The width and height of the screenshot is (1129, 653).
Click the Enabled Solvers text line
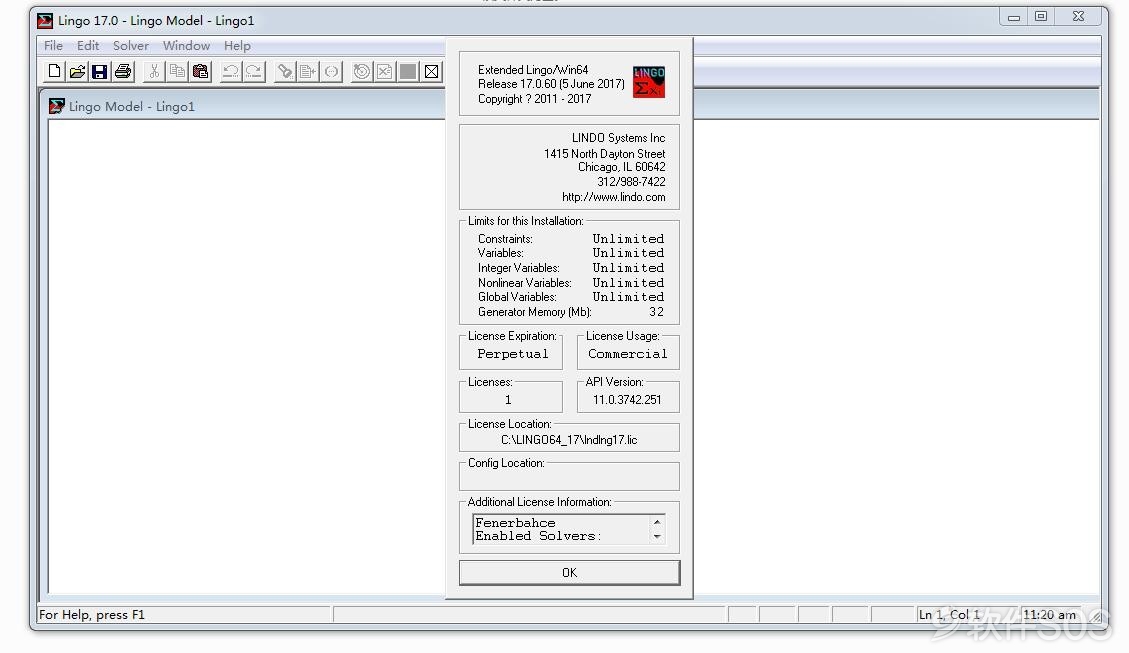[538, 536]
